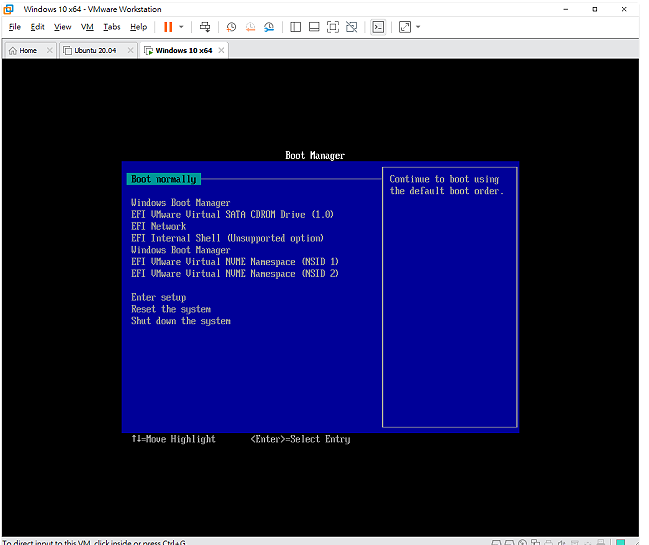Click the stretch guest display icon

(405, 27)
